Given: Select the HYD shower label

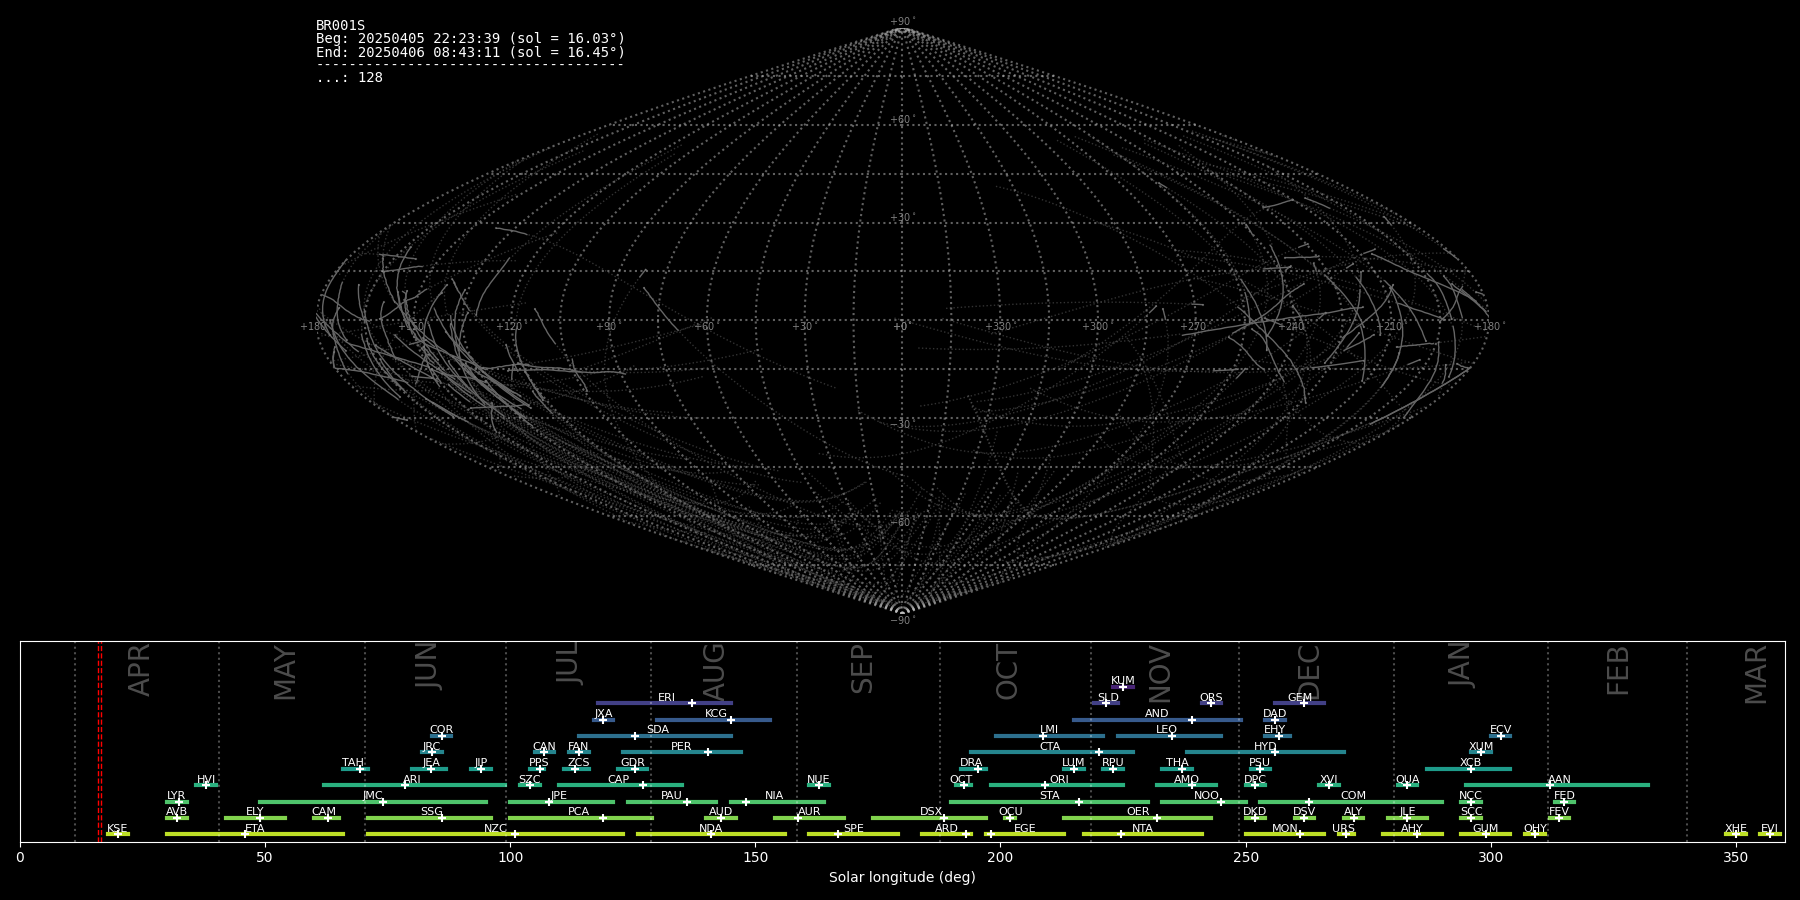Looking at the screenshot, I should tap(1265, 747).
